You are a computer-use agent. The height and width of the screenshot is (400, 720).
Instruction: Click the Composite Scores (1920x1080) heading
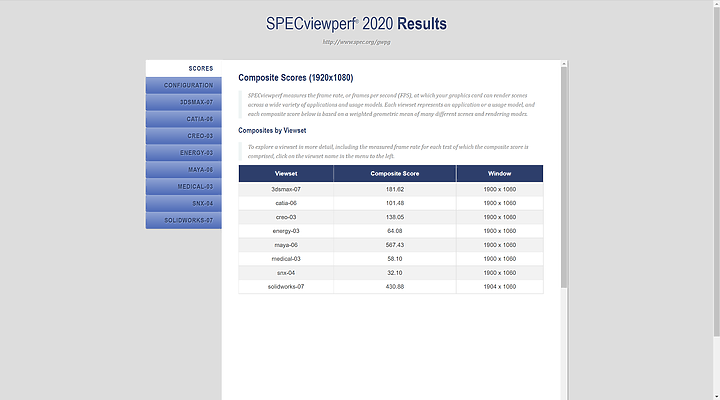296,78
